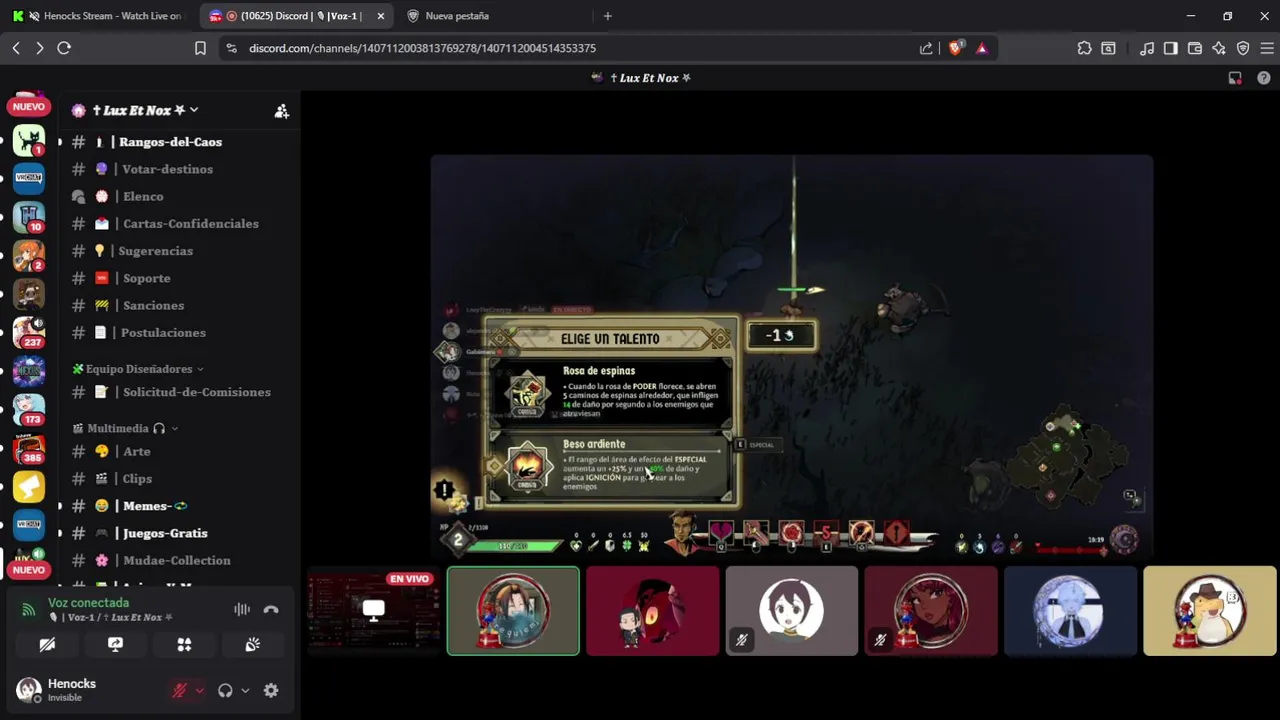This screenshot has width=1280, height=720.
Task: Toggle noise suppression waveform icon
Action: point(242,609)
